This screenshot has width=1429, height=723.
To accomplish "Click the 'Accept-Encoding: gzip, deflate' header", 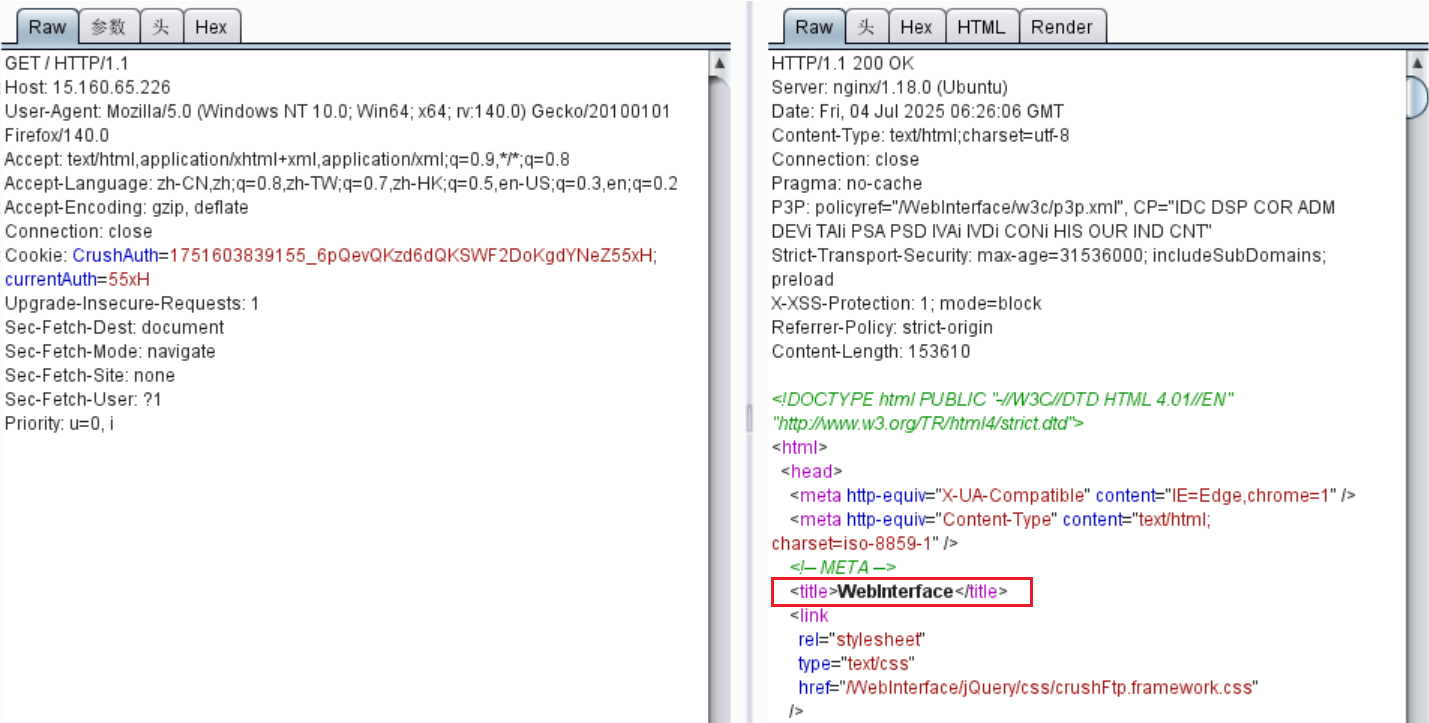I will (x=126, y=207).
